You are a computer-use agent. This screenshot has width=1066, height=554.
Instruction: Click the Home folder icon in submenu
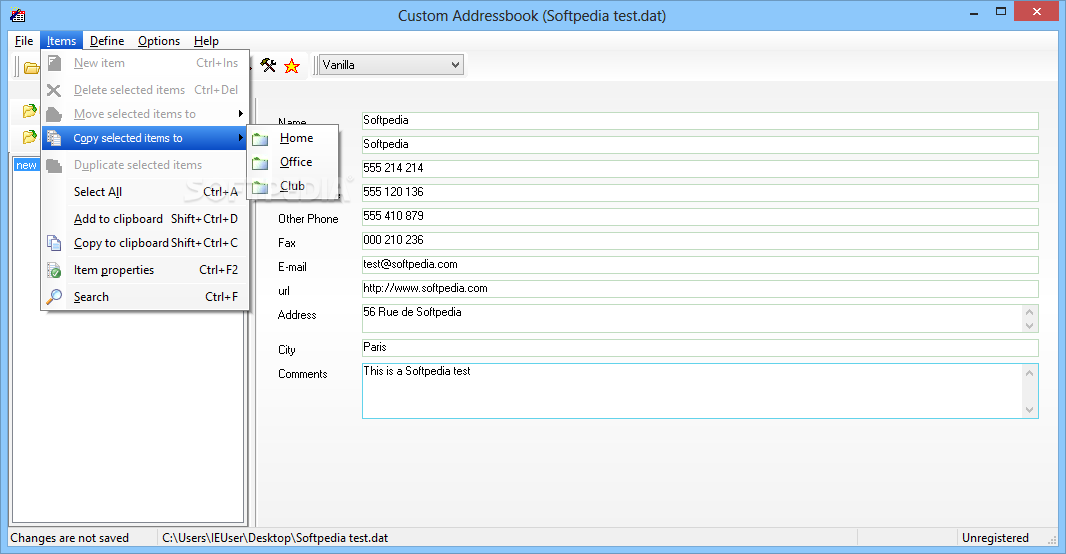pyautogui.click(x=260, y=139)
